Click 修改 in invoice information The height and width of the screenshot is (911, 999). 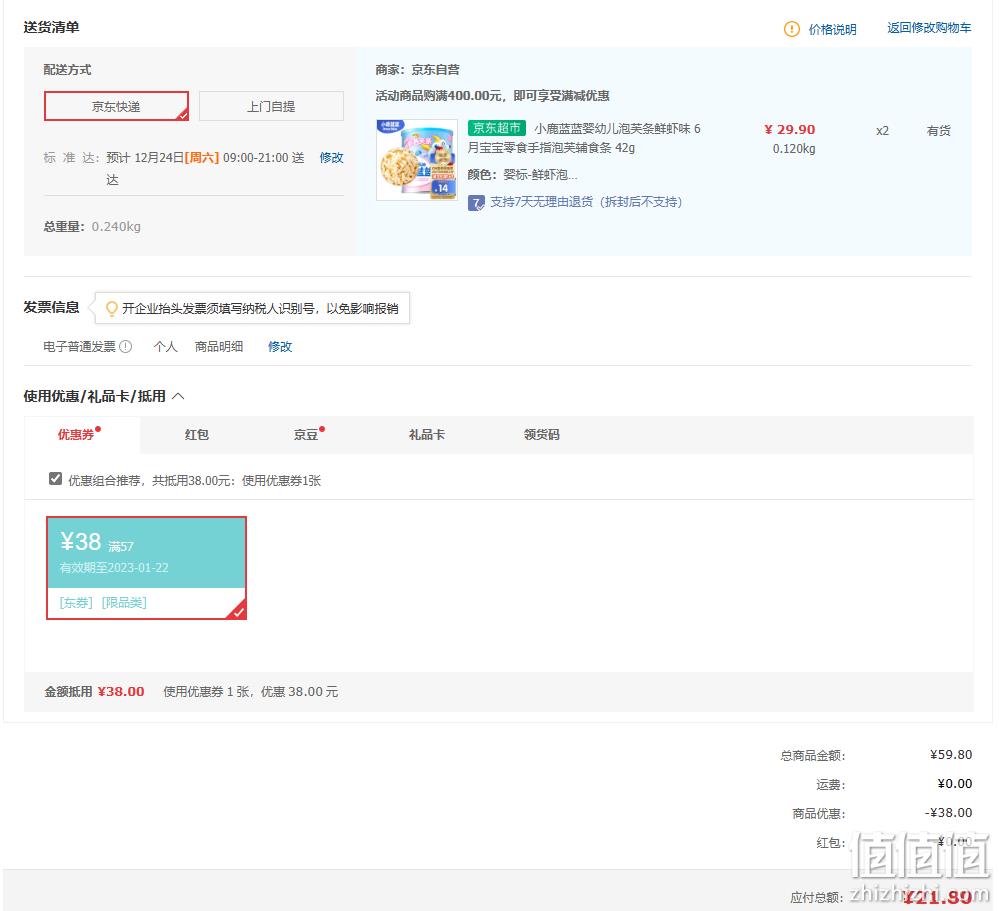coord(280,347)
